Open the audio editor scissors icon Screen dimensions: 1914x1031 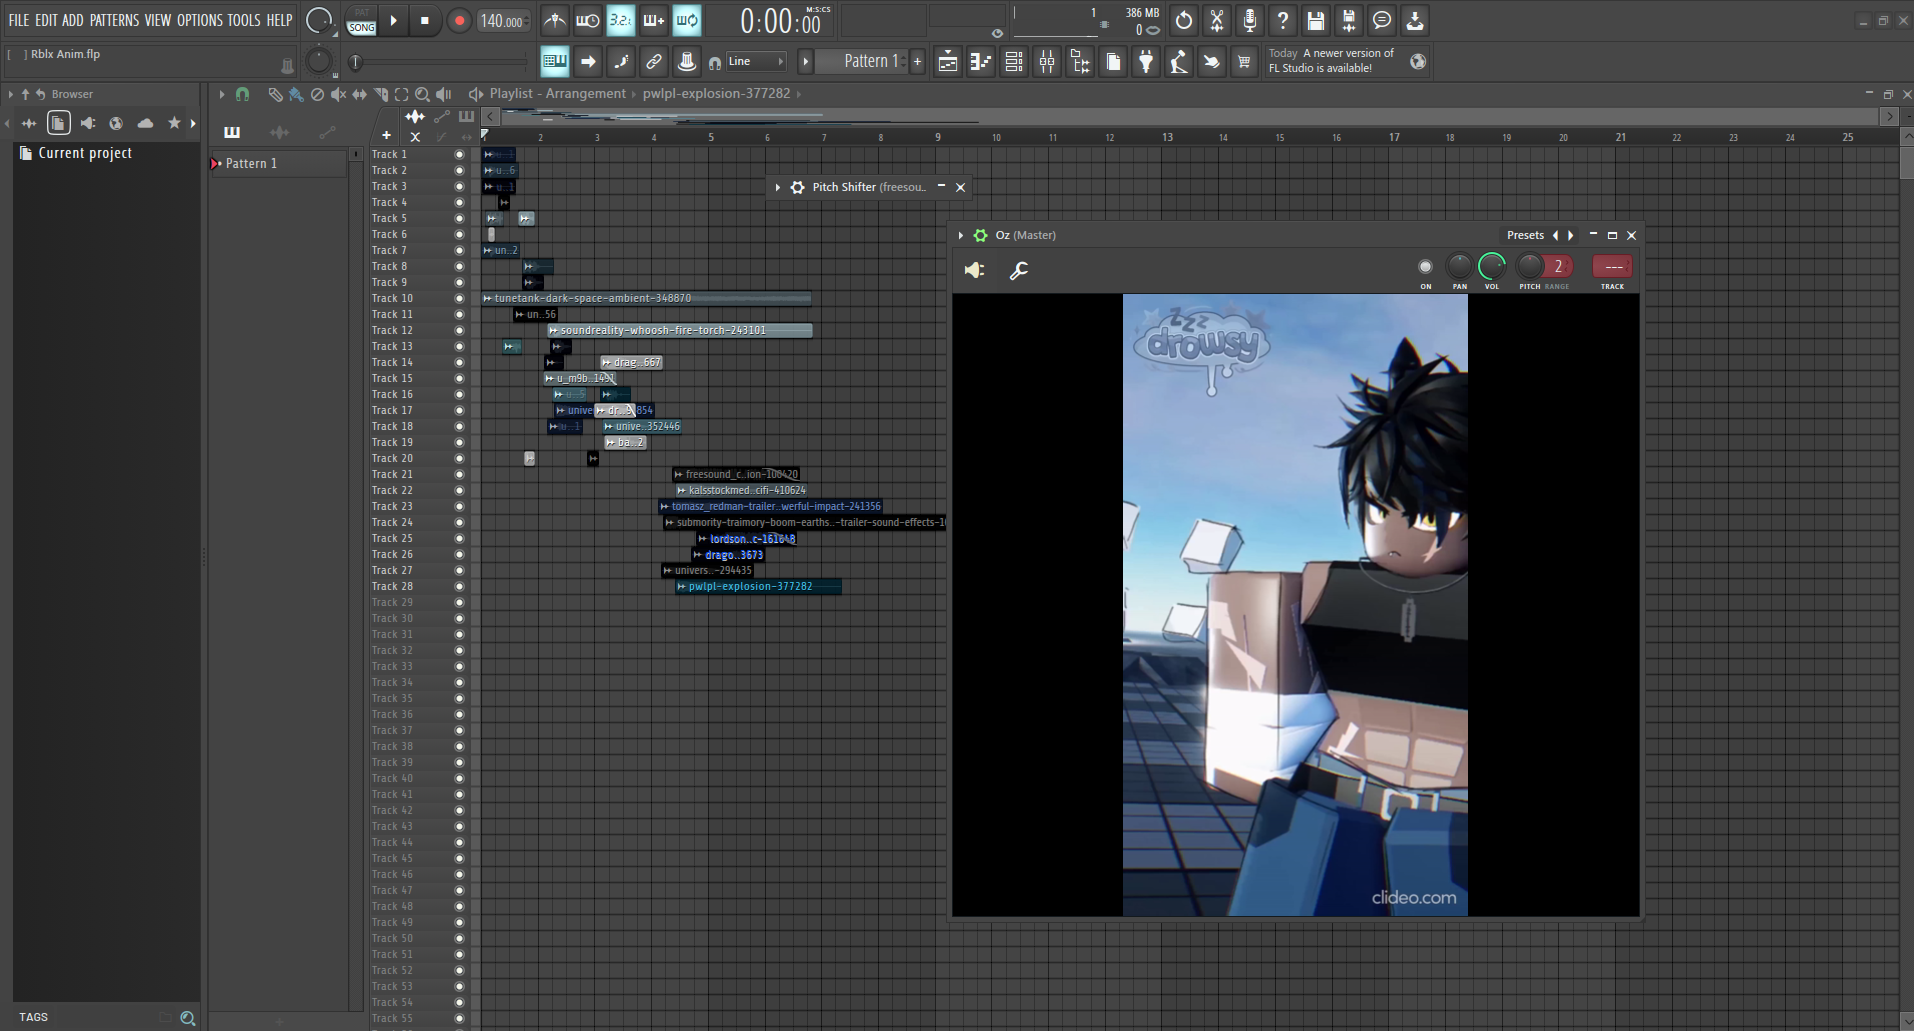coord(1217,20)
